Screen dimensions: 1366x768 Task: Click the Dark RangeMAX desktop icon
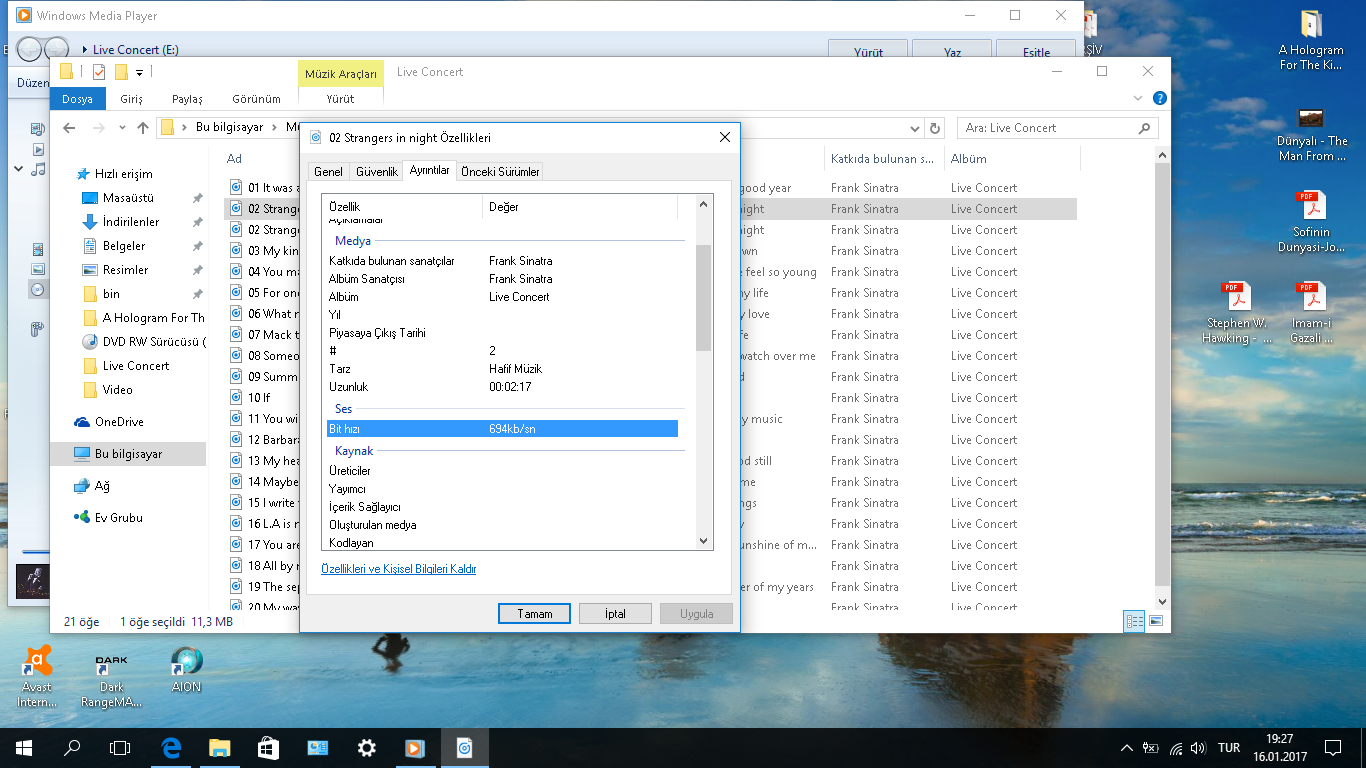[x=111, y=662]
